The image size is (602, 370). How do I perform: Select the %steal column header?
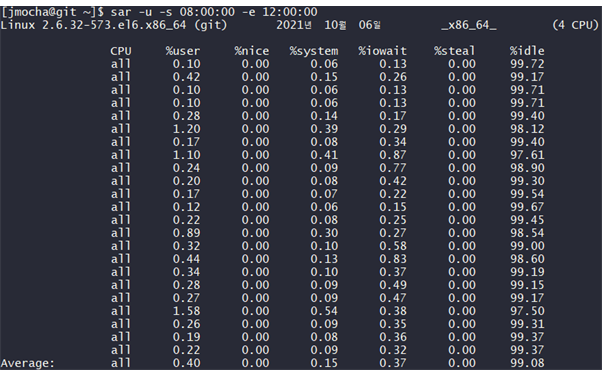[455, 51]
